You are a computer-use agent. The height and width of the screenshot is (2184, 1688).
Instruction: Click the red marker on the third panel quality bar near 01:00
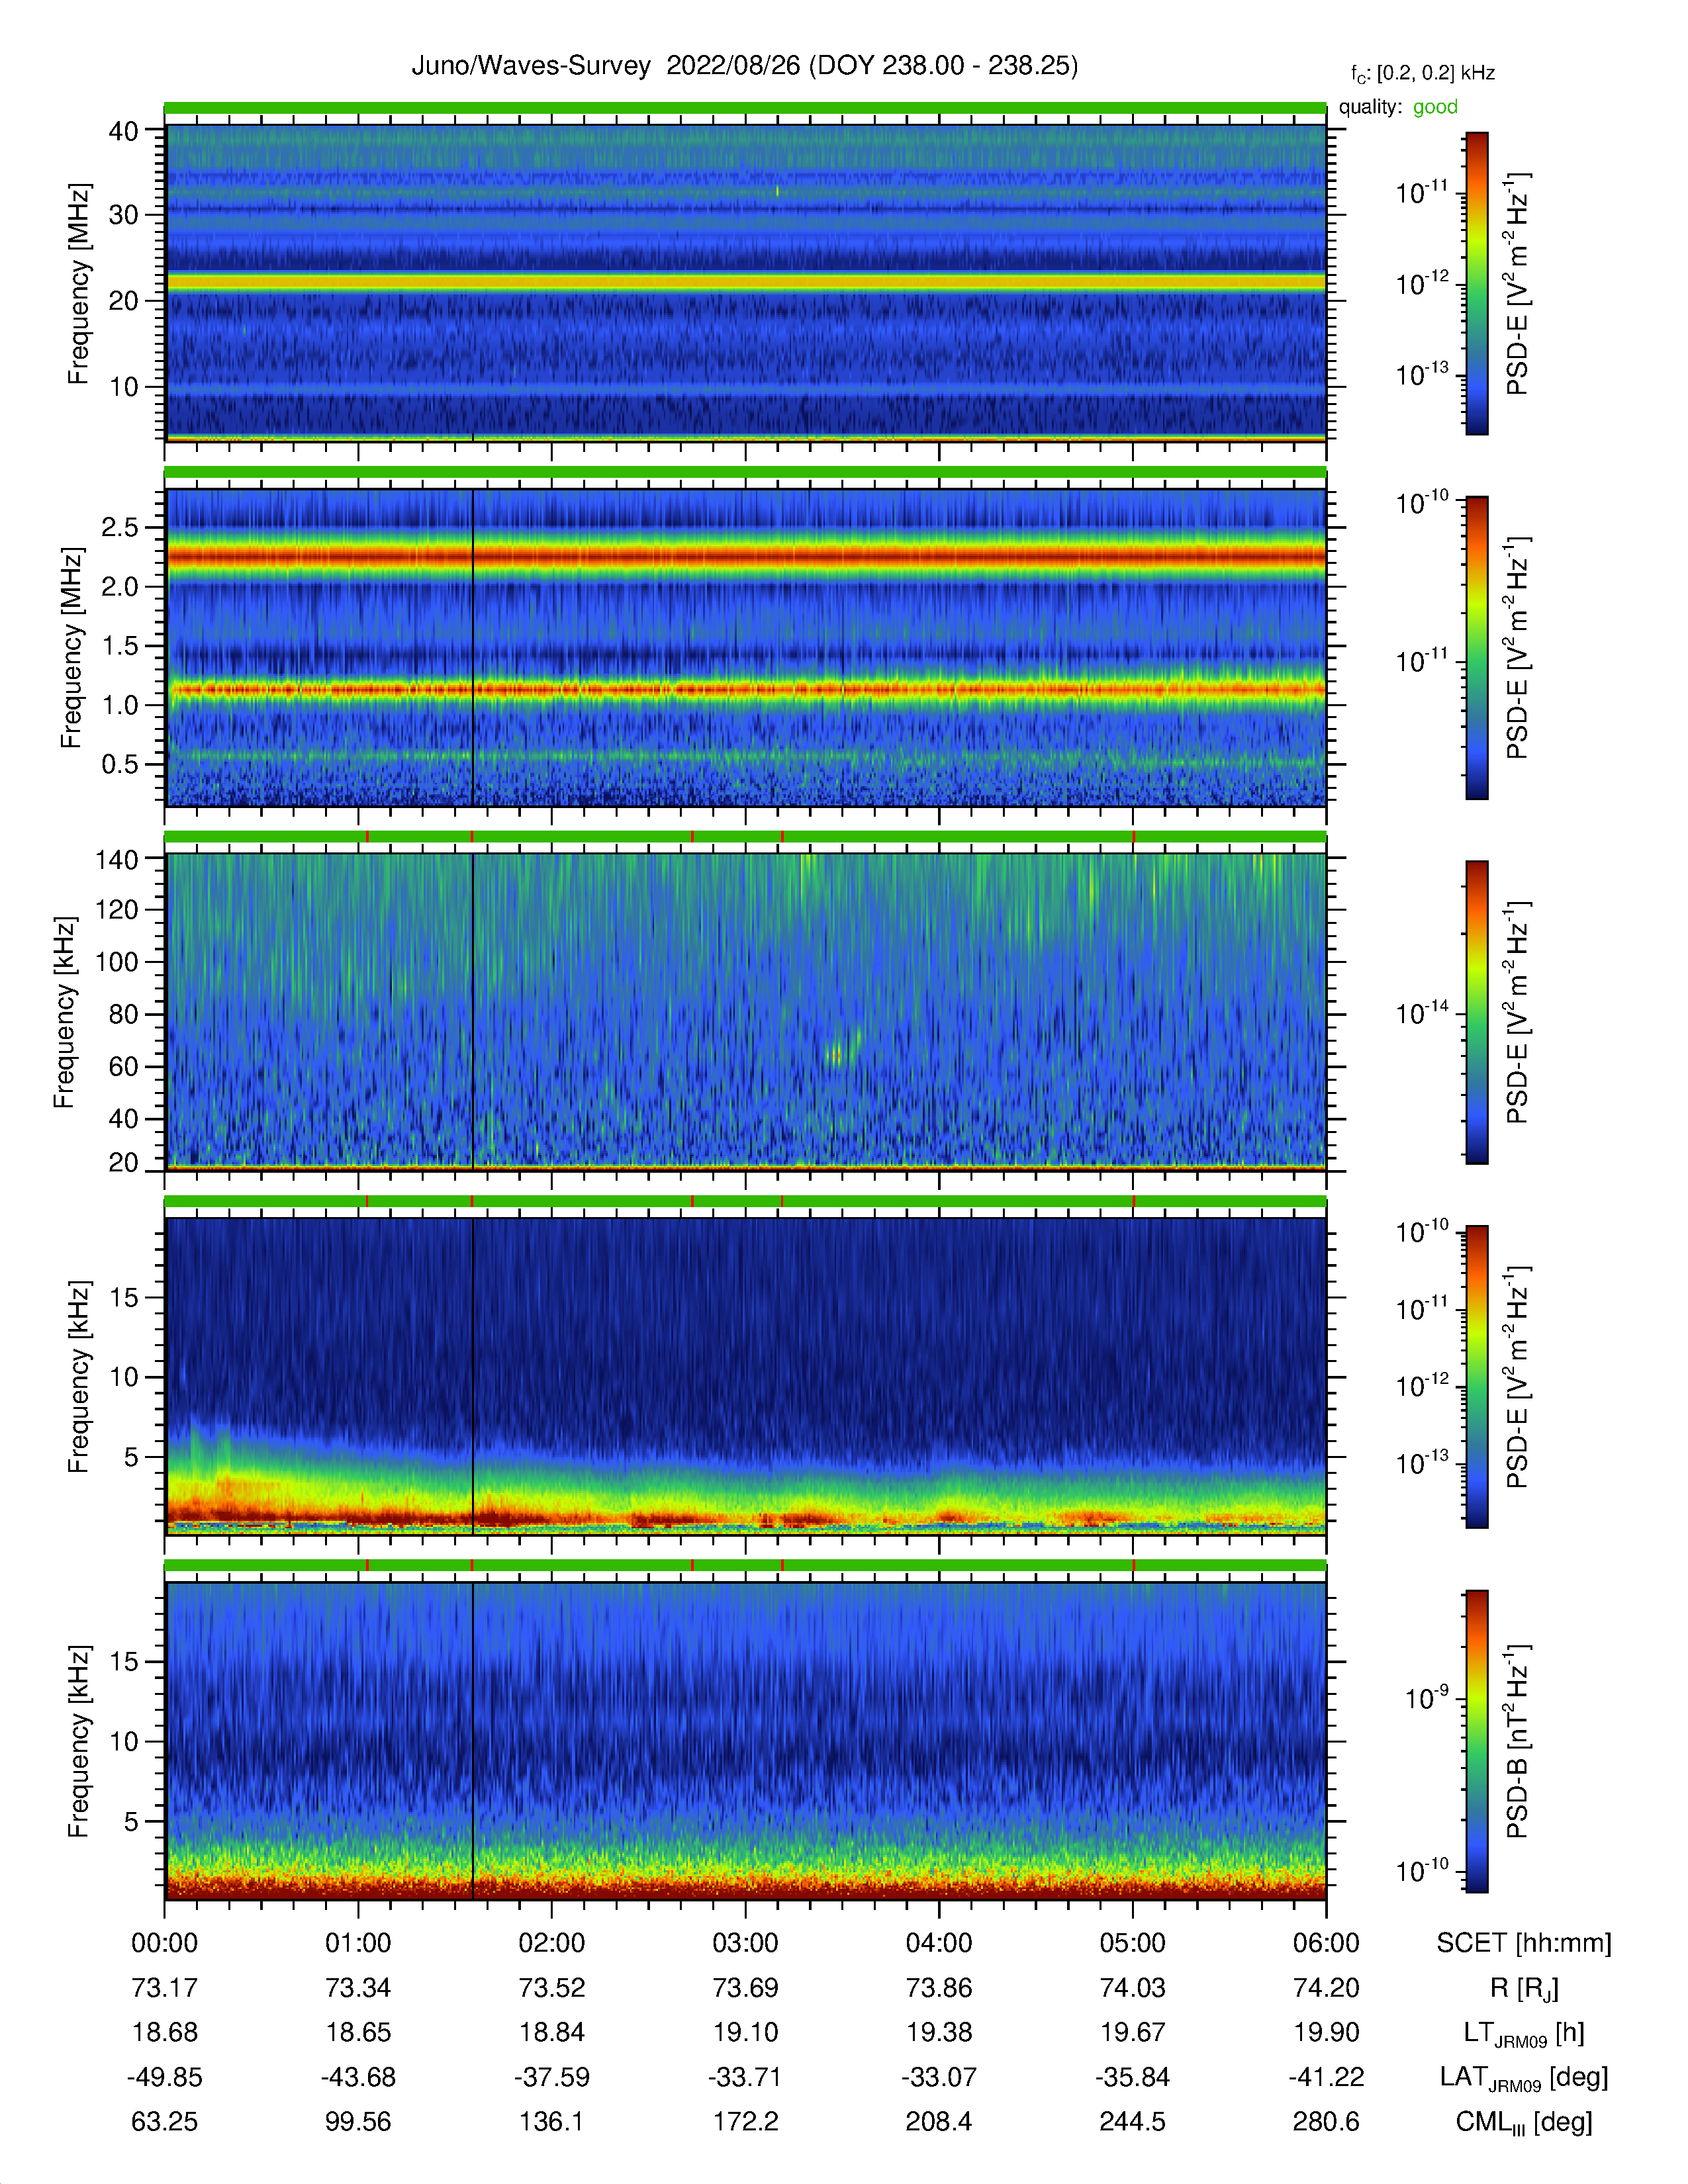367,836
